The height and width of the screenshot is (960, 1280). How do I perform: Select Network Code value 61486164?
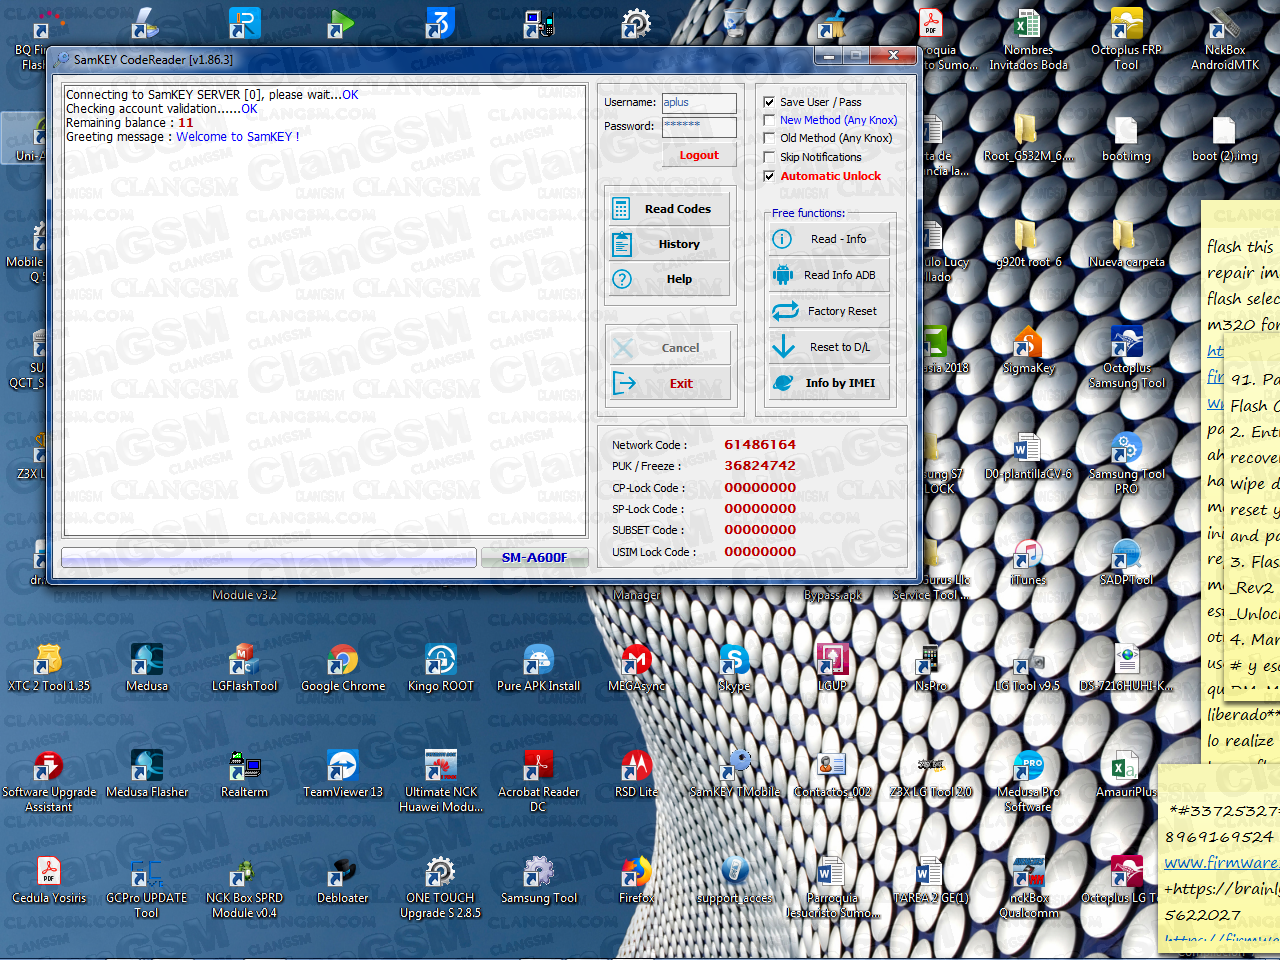[760, 445]
